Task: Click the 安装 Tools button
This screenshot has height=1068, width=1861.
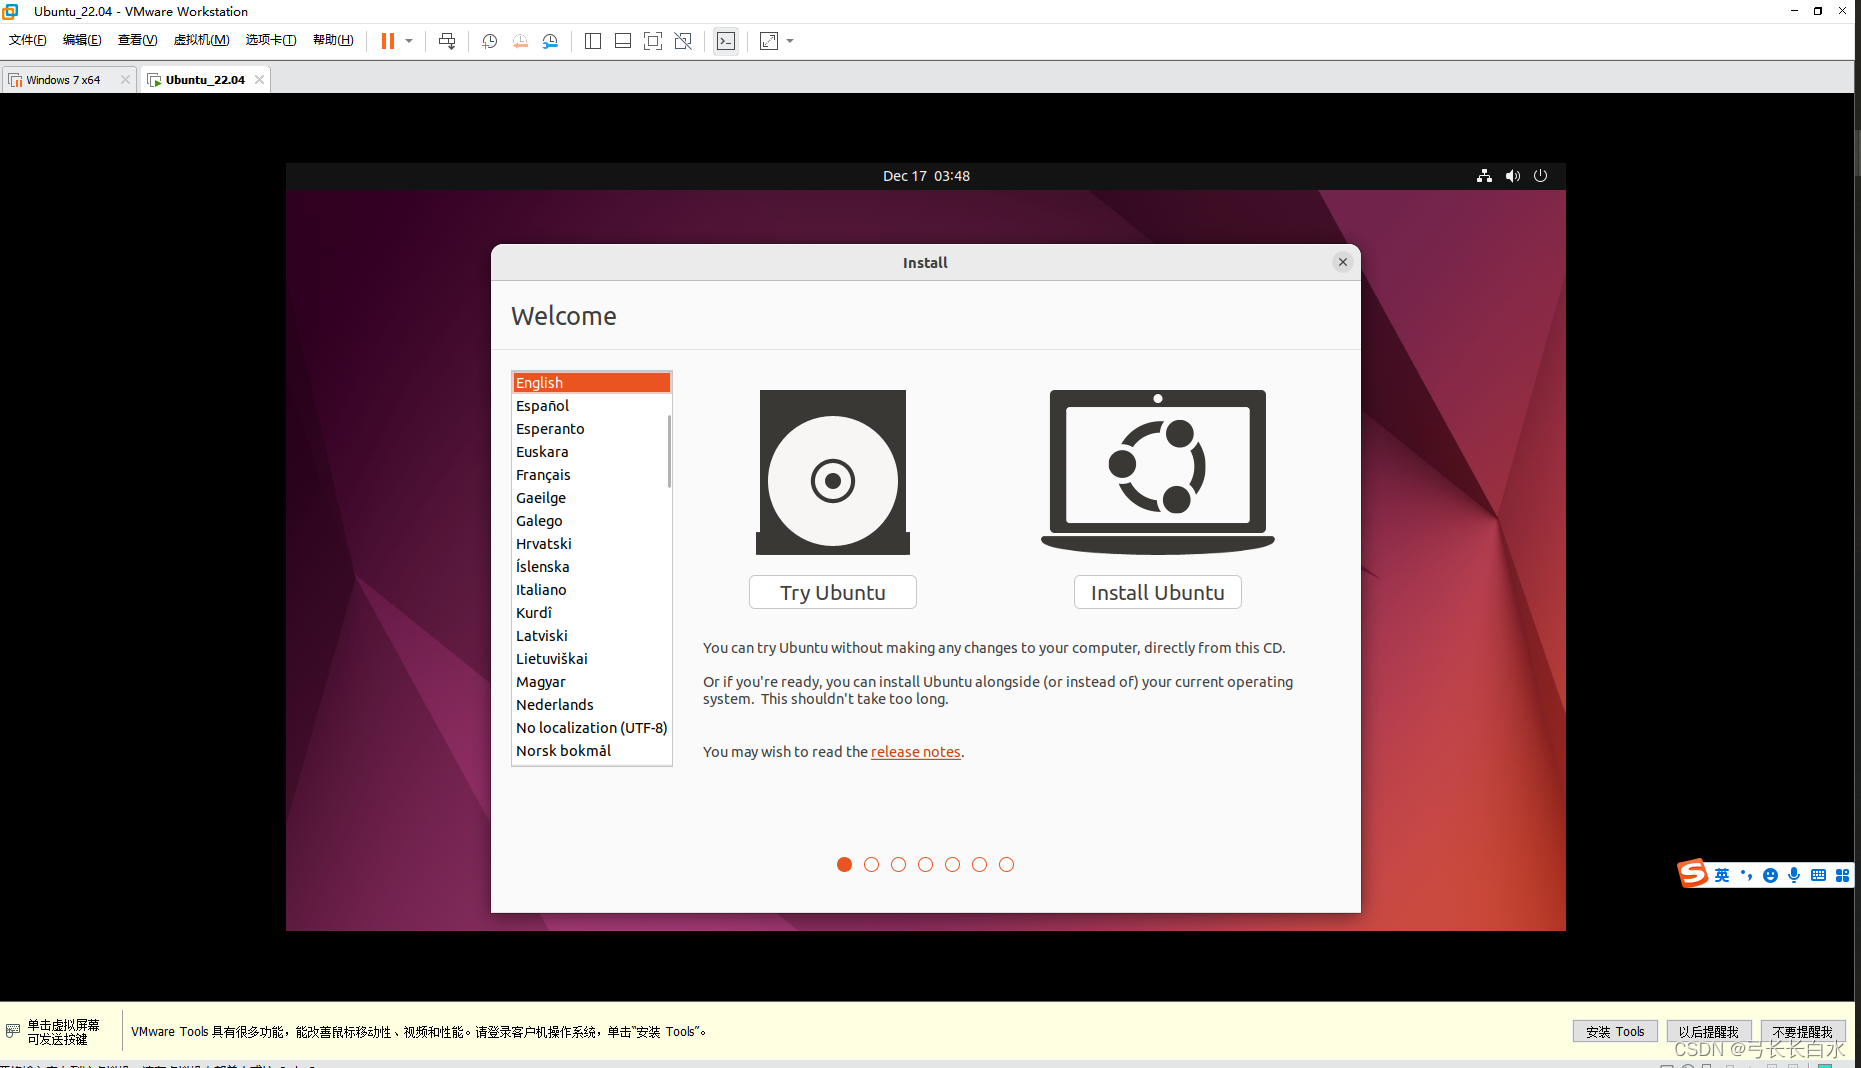Action: coord(1615,1031)
